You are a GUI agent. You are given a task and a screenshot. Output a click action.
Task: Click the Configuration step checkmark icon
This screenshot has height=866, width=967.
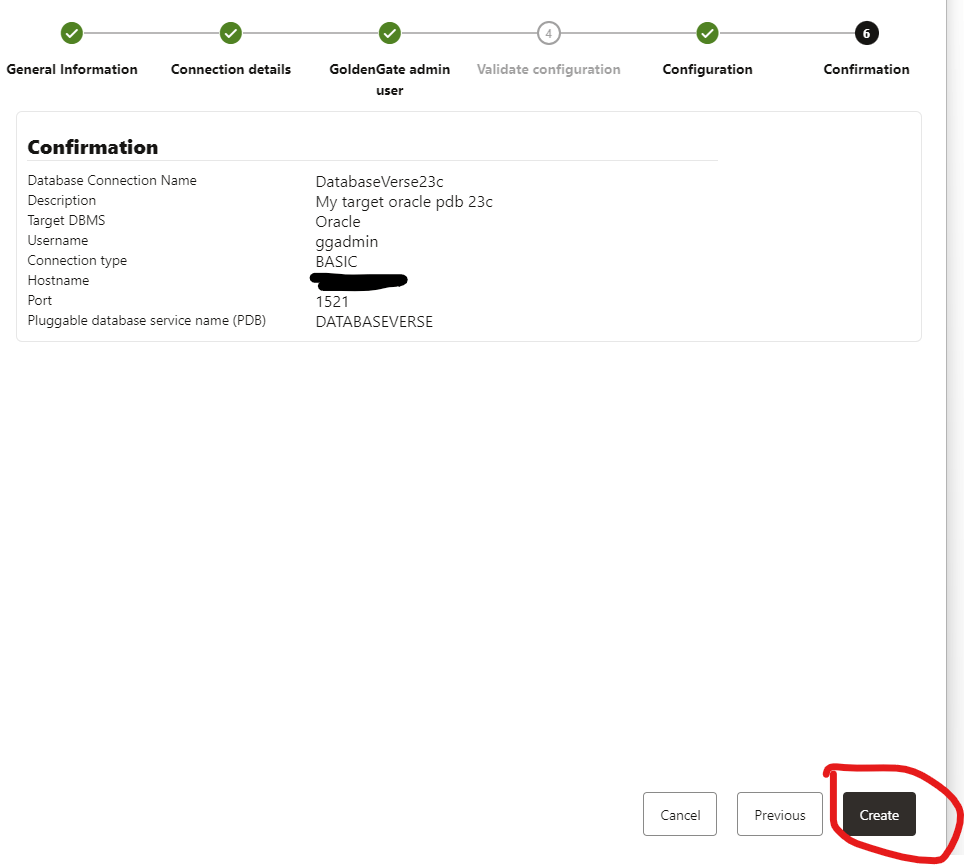point(707,33)
